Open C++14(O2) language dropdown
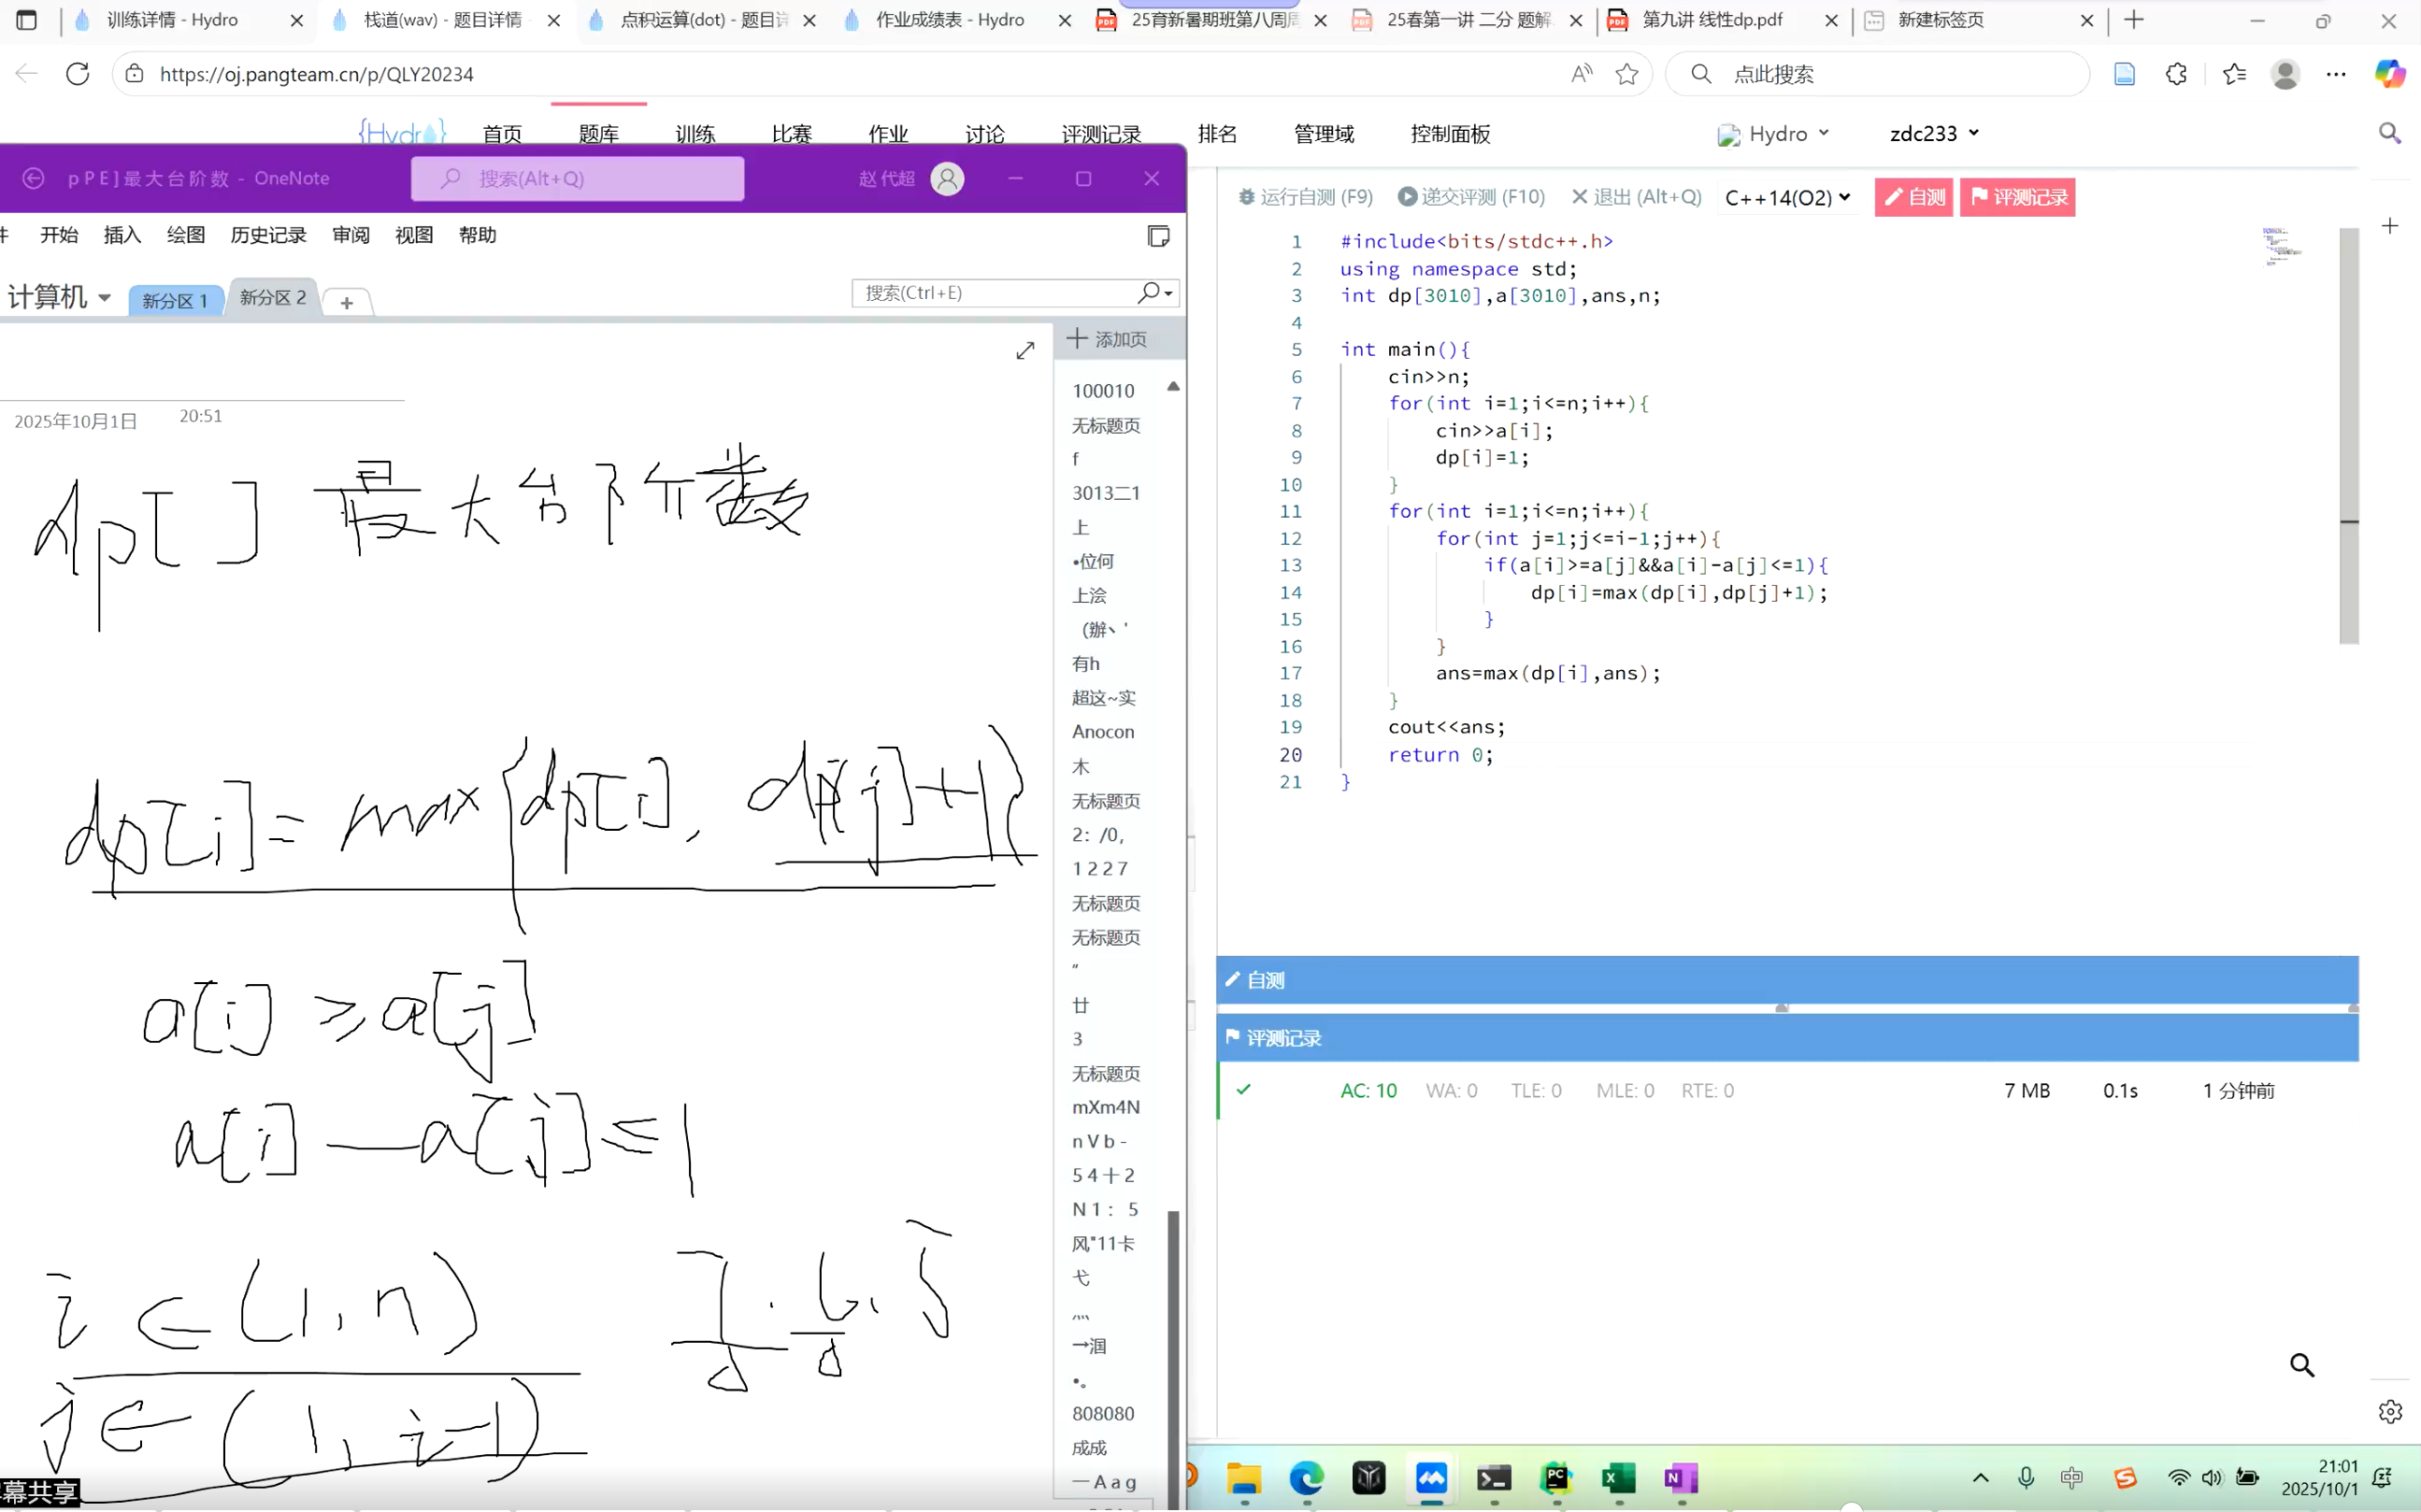 click(x=1787, y=197)
